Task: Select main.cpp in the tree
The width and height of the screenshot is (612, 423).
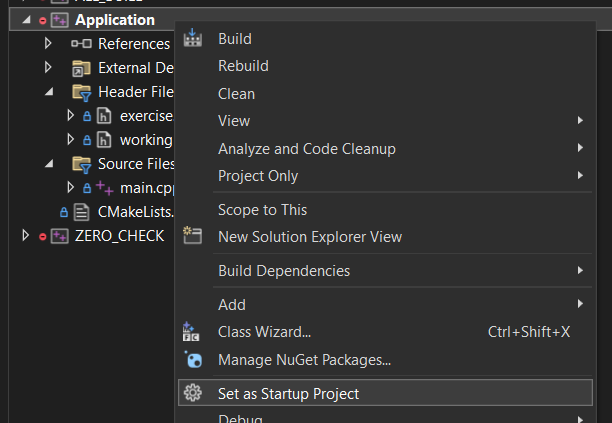Action: pyautogui.click(x=147, y=188)
